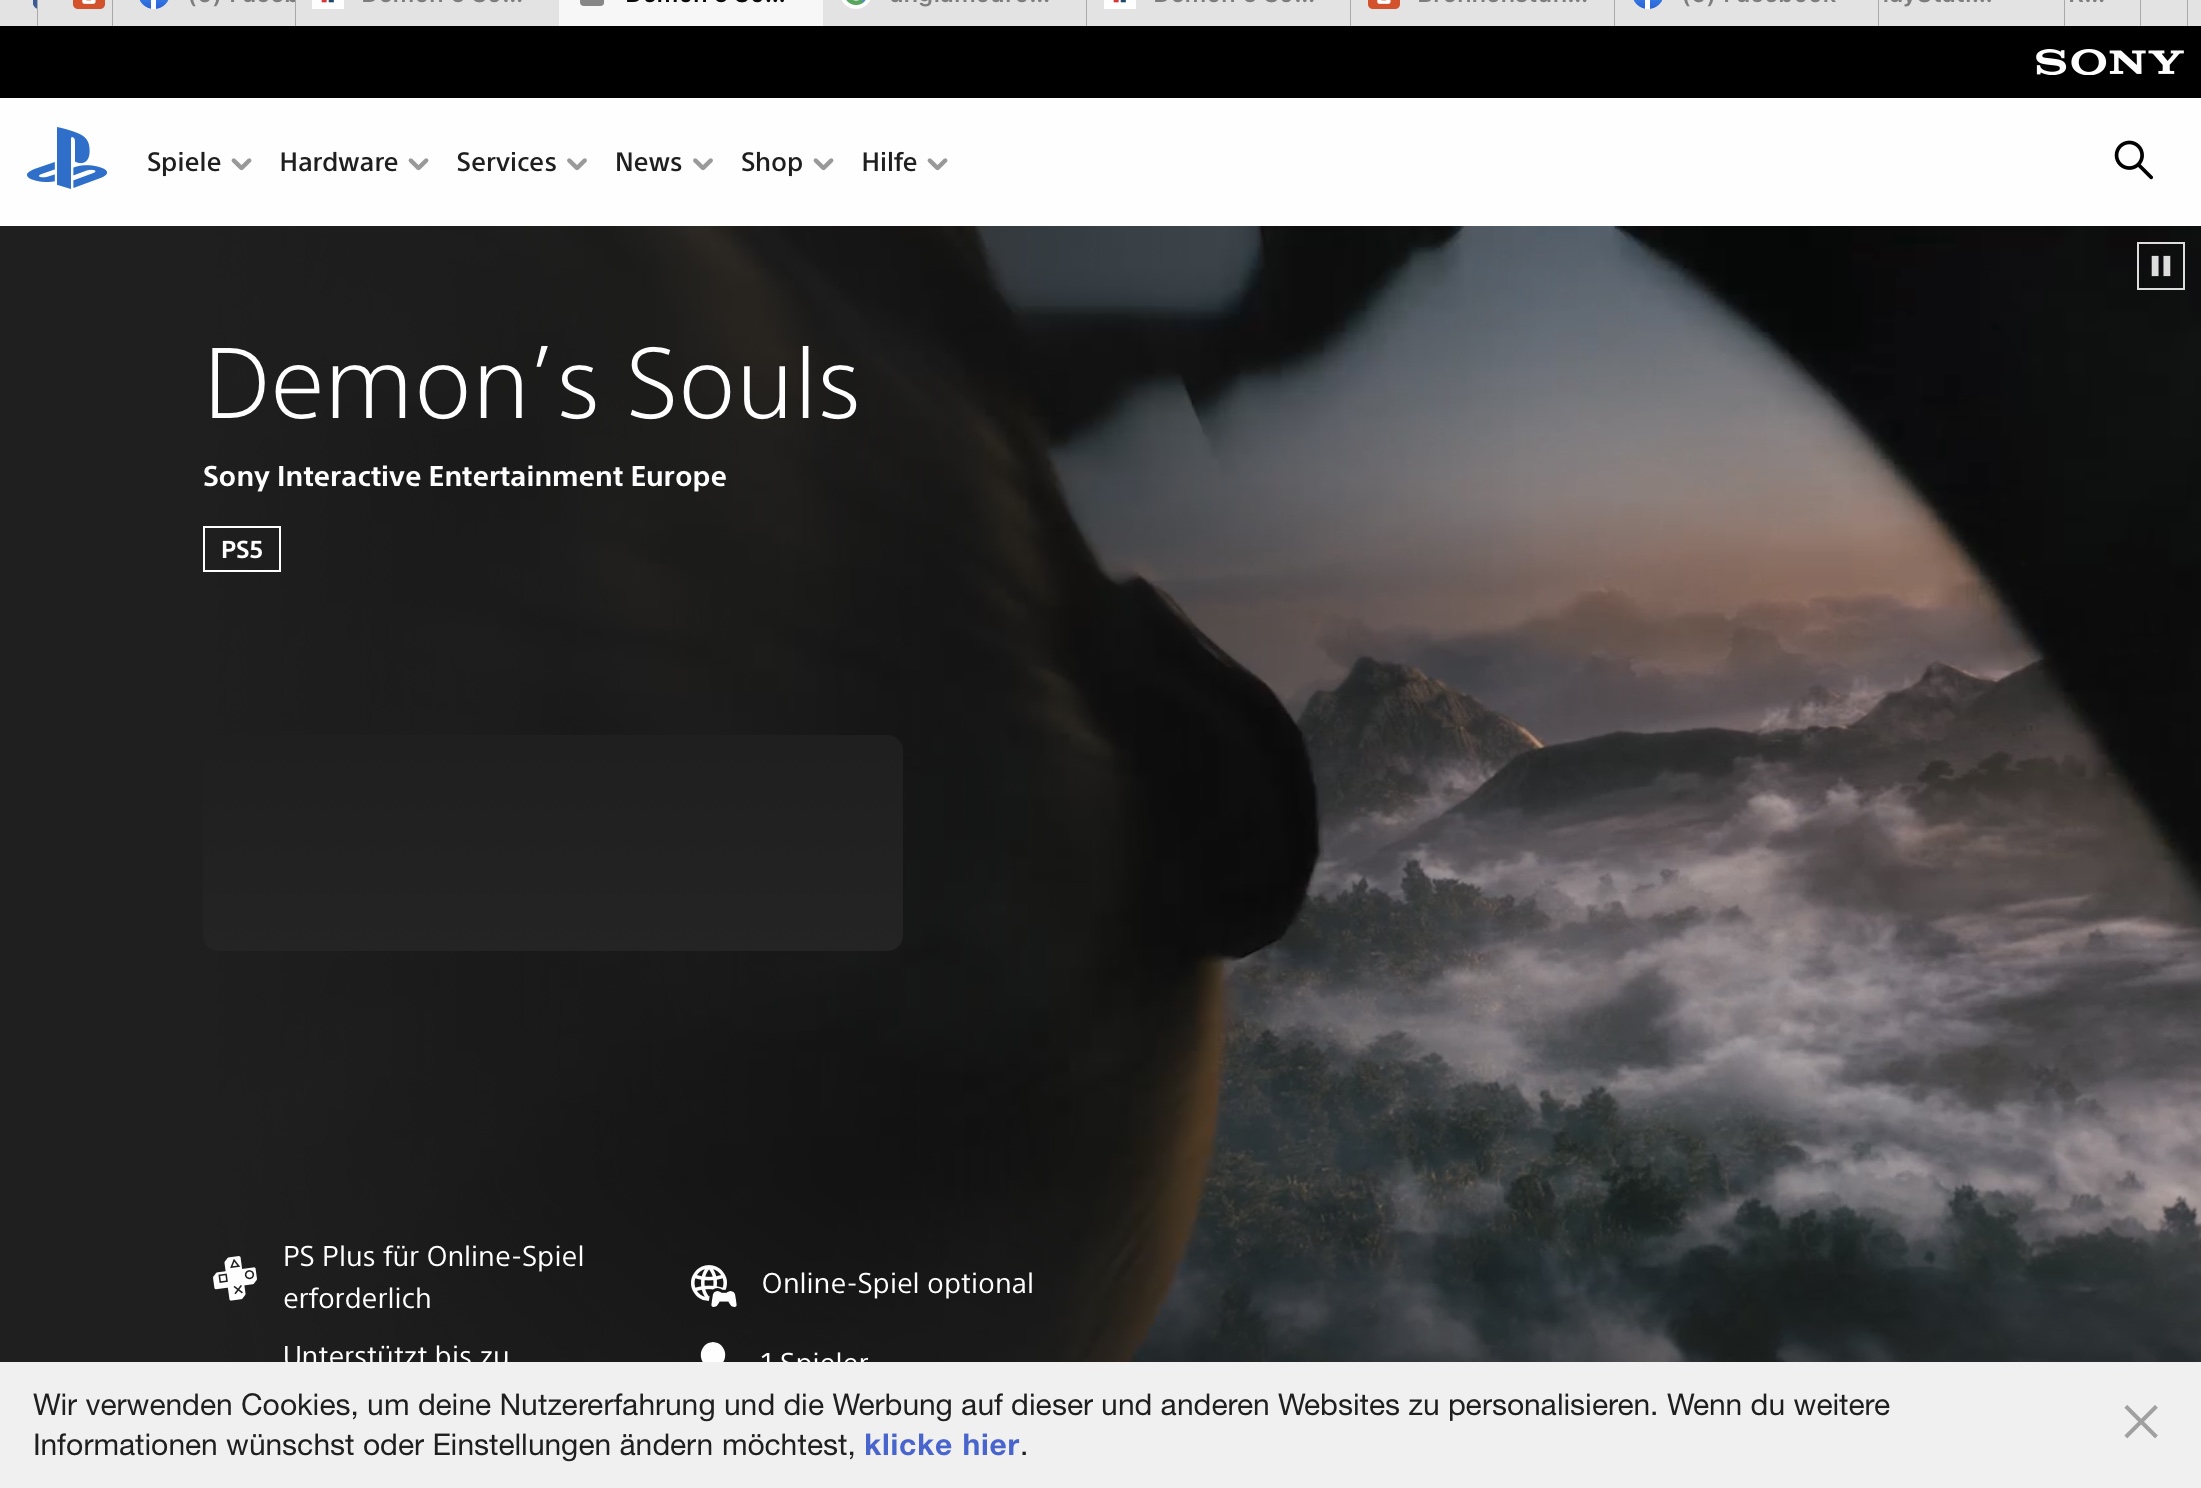2201x1488 pixels.
Task: Click the online play globe icon
Action: 713,1285
